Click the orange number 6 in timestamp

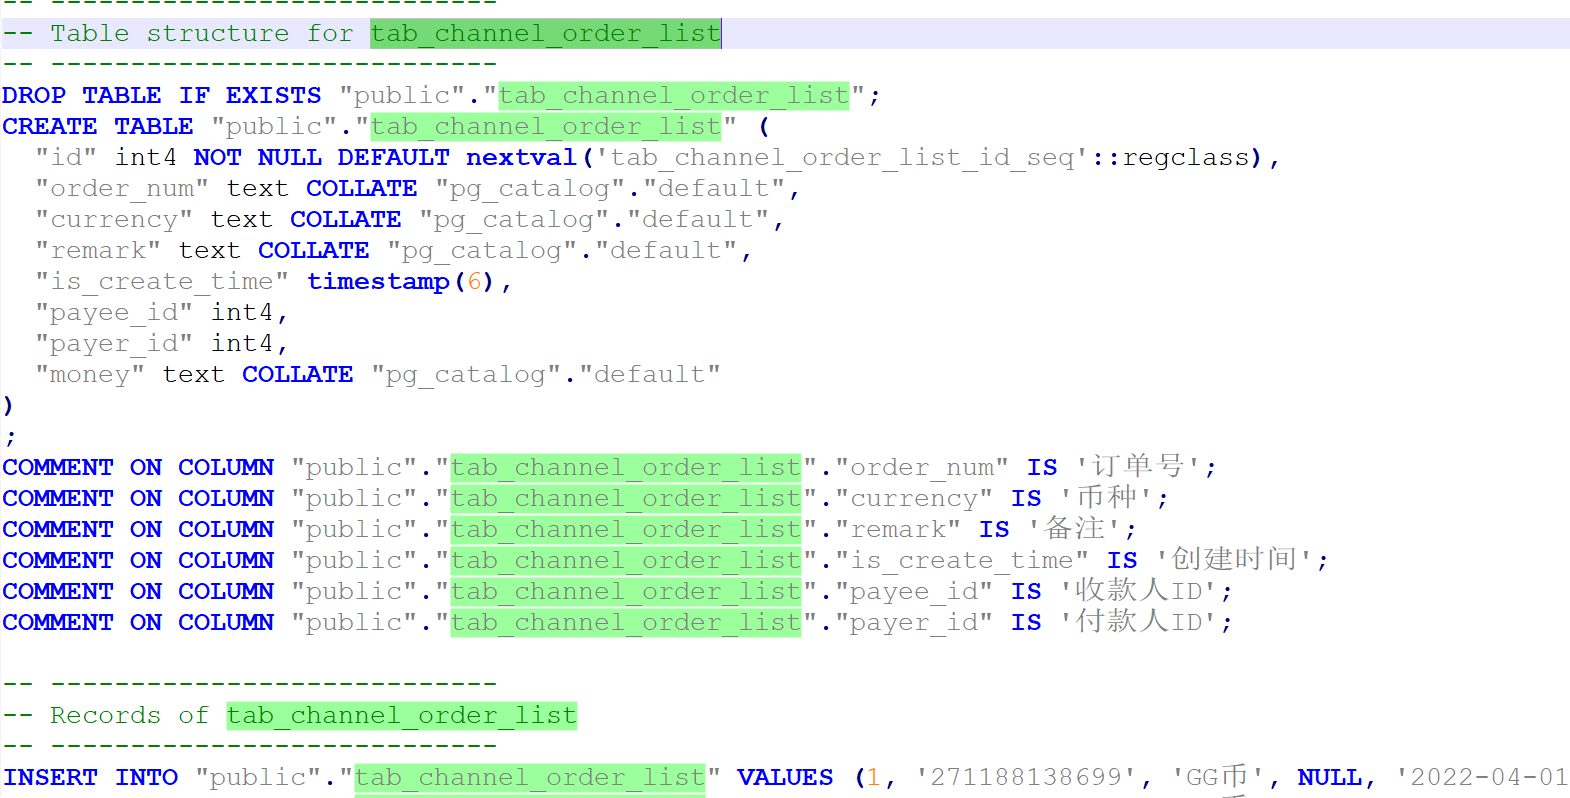[x=474, y=281]
